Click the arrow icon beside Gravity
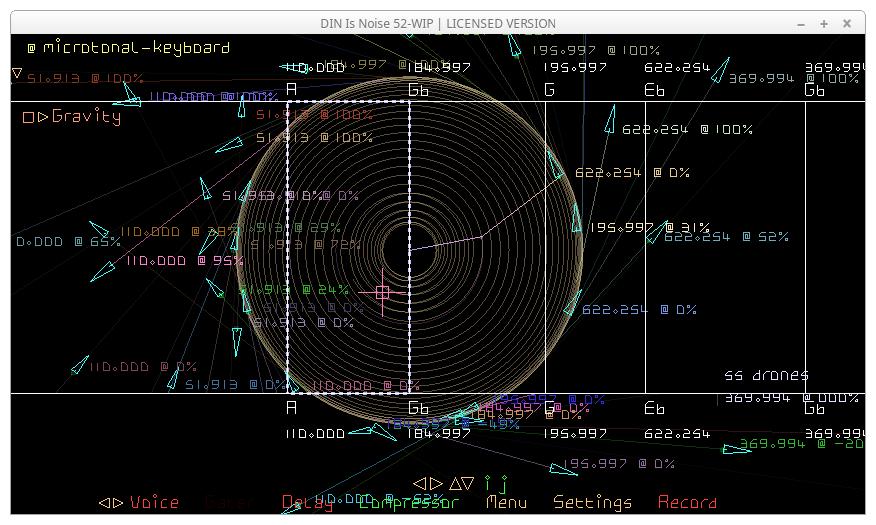 [42, 117]
